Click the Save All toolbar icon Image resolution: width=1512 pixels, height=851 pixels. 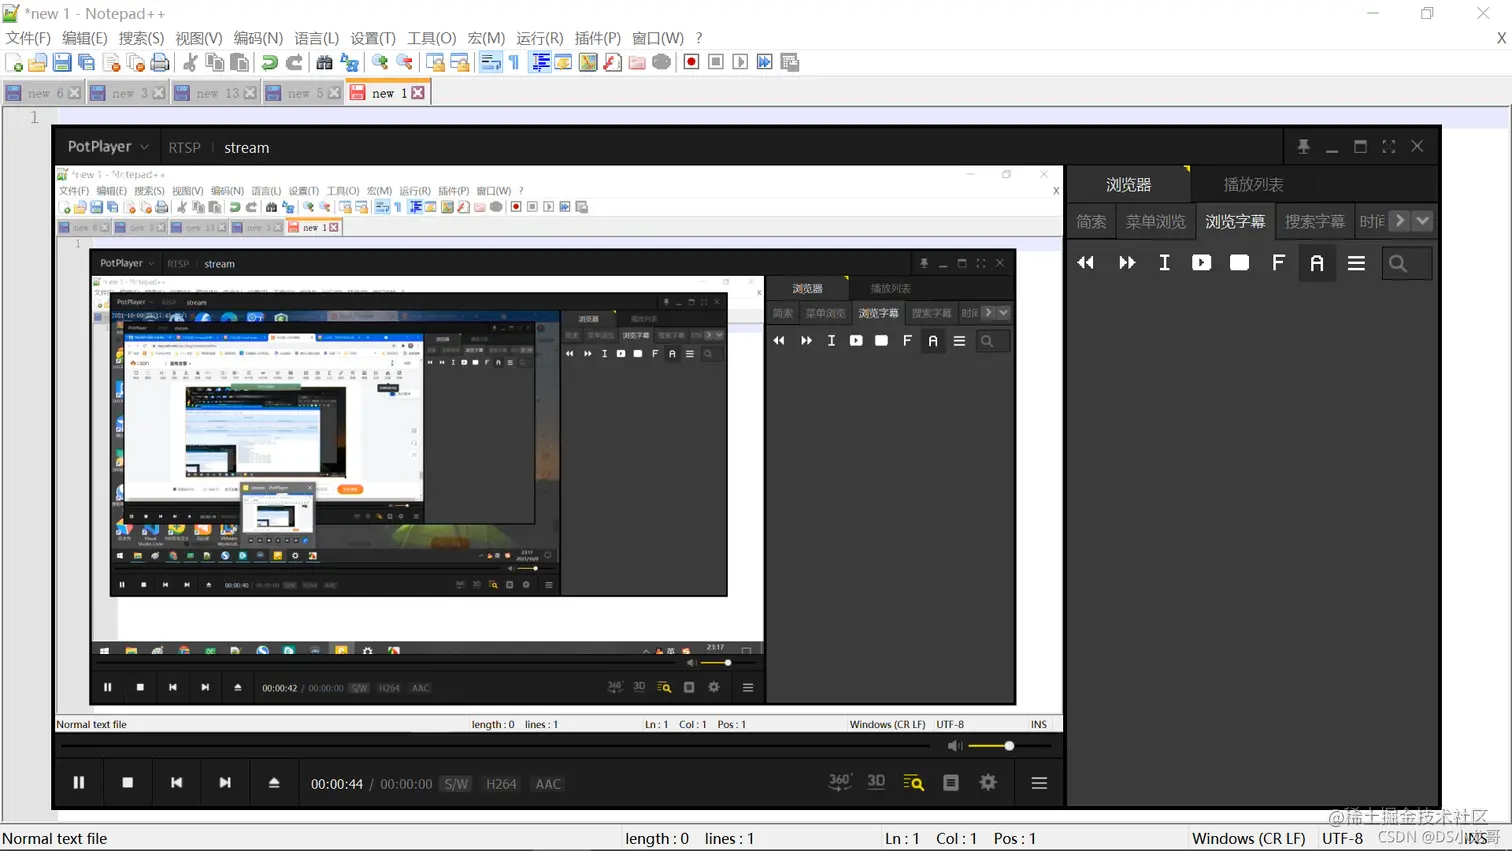[86, 62]
